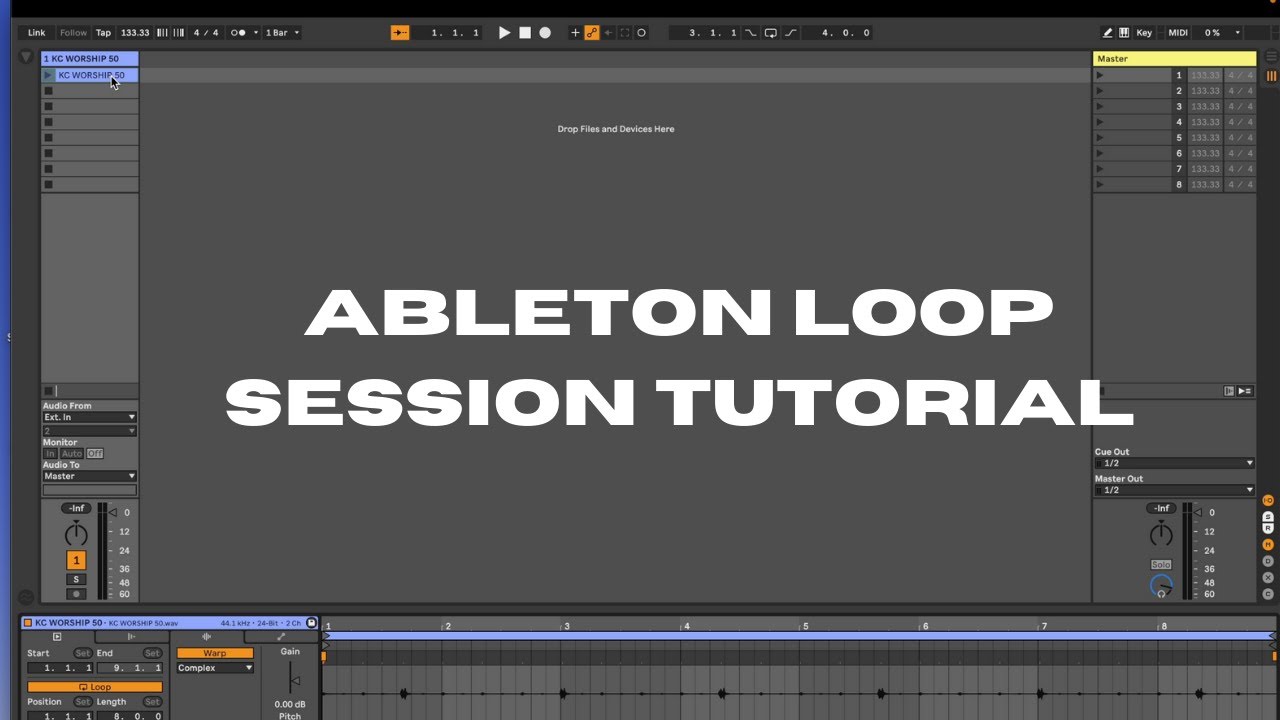The image size is (1280, 720).
Task: Toggle the Draw Mode pencil icon
Action: [x=1108, y=33]
